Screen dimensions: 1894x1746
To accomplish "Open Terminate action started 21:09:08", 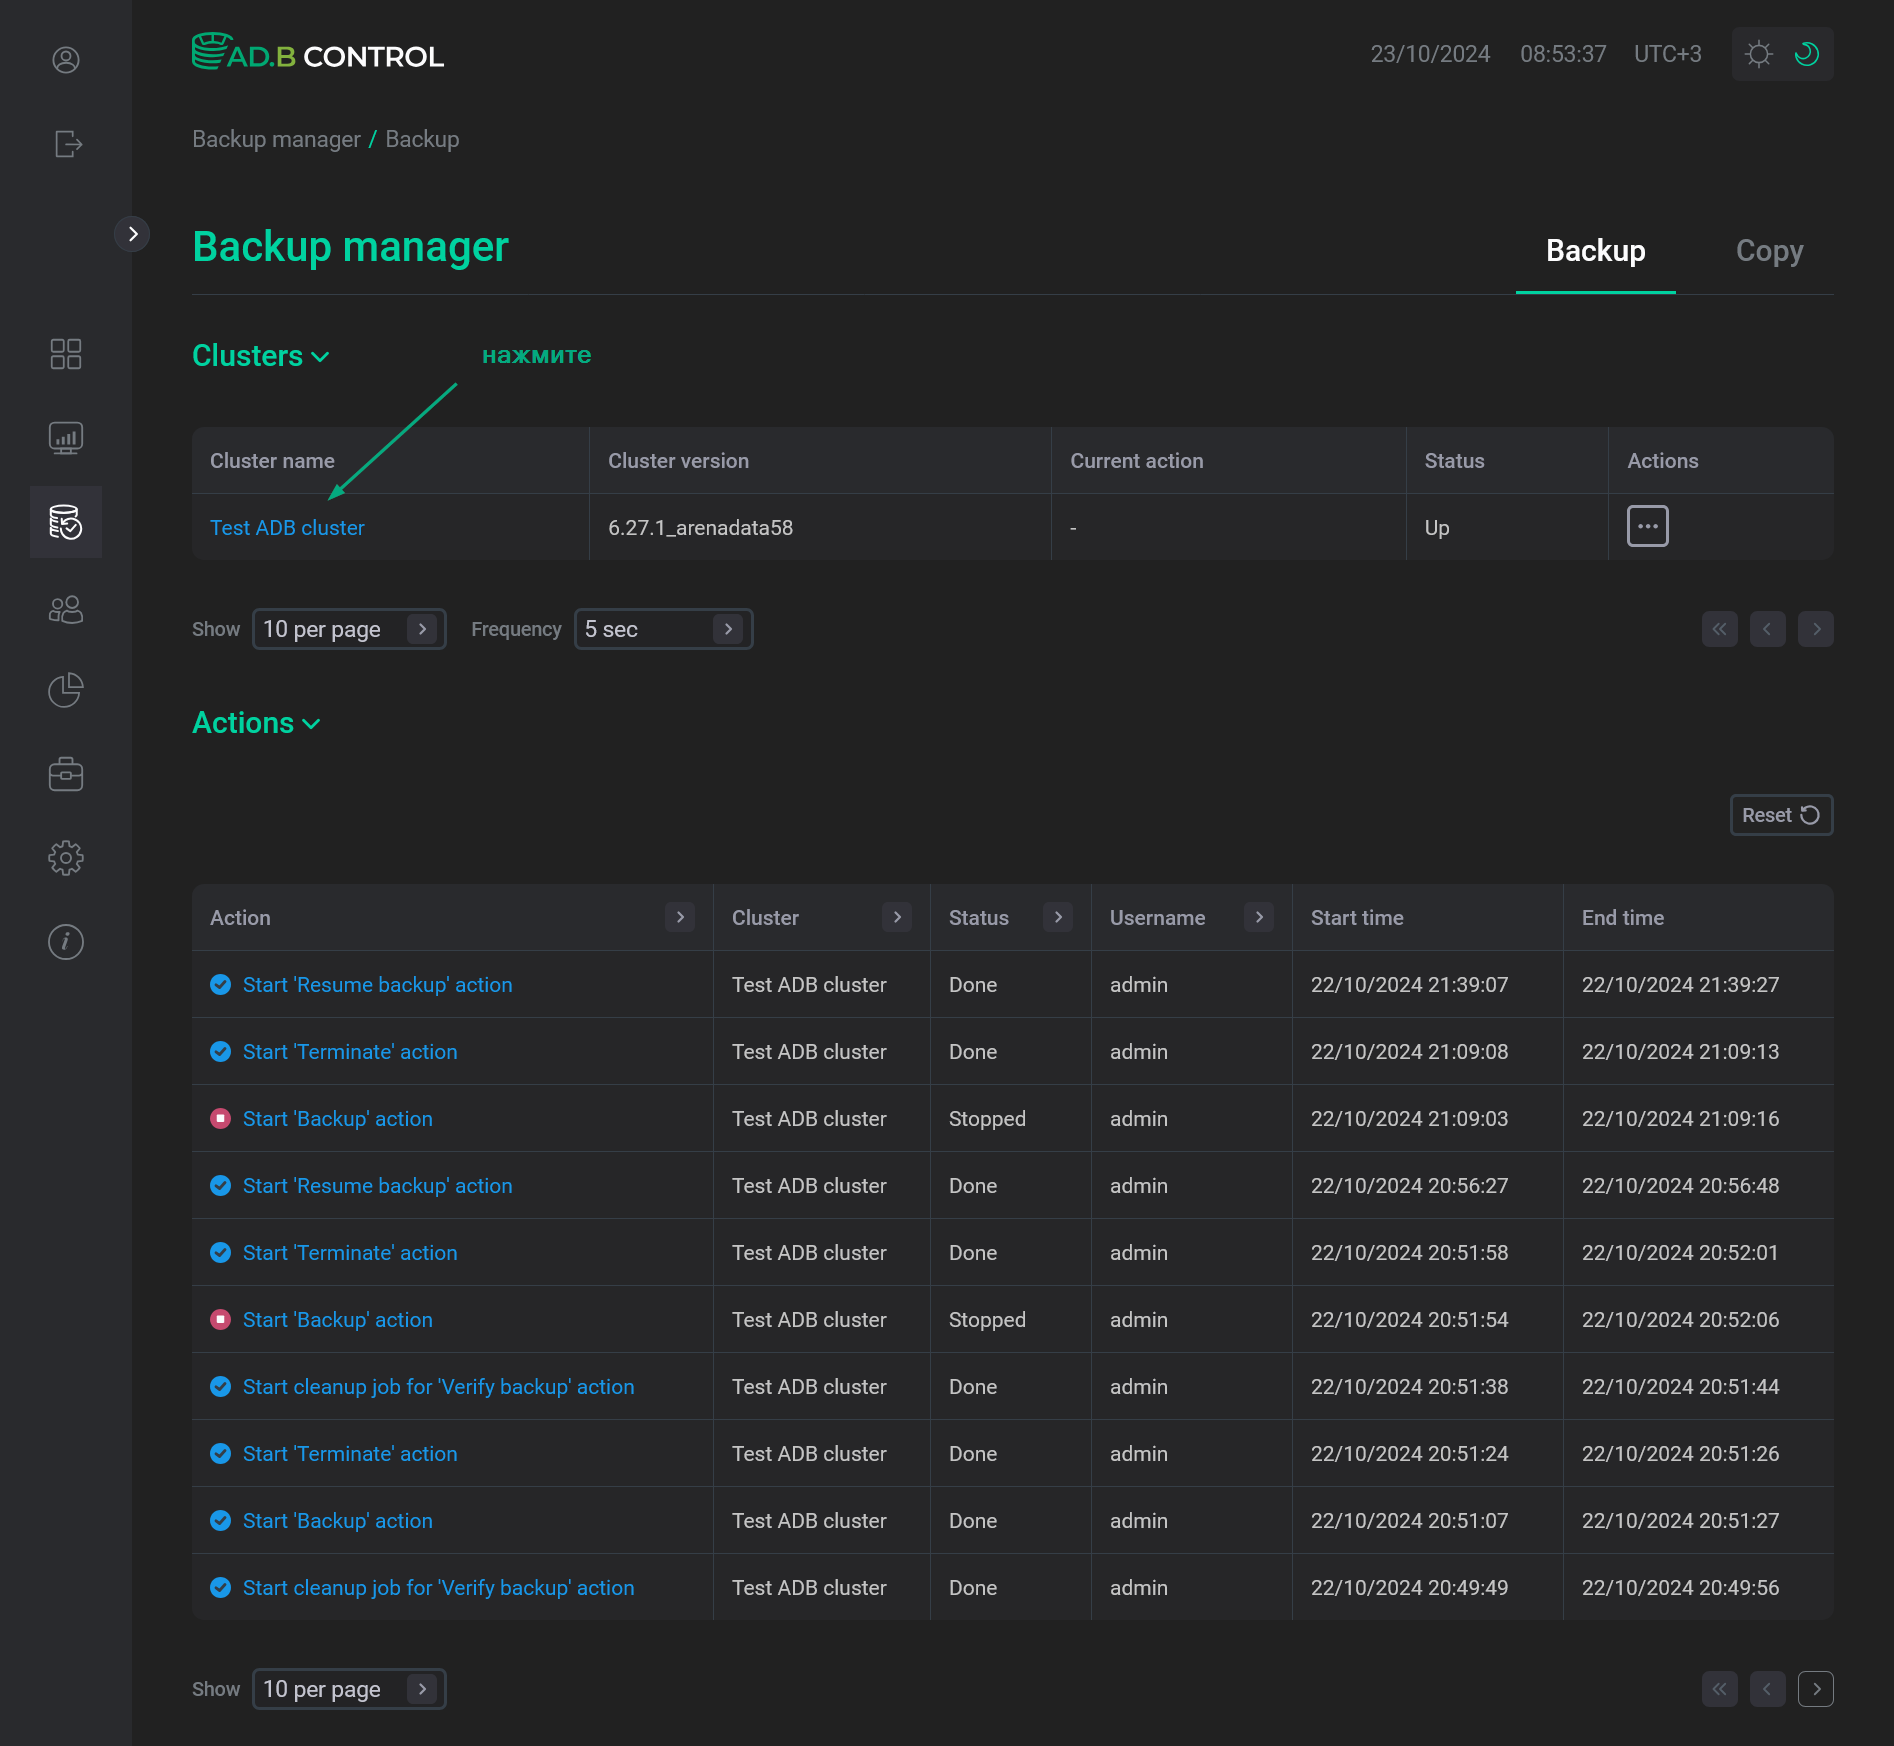I will (350, 1052).
